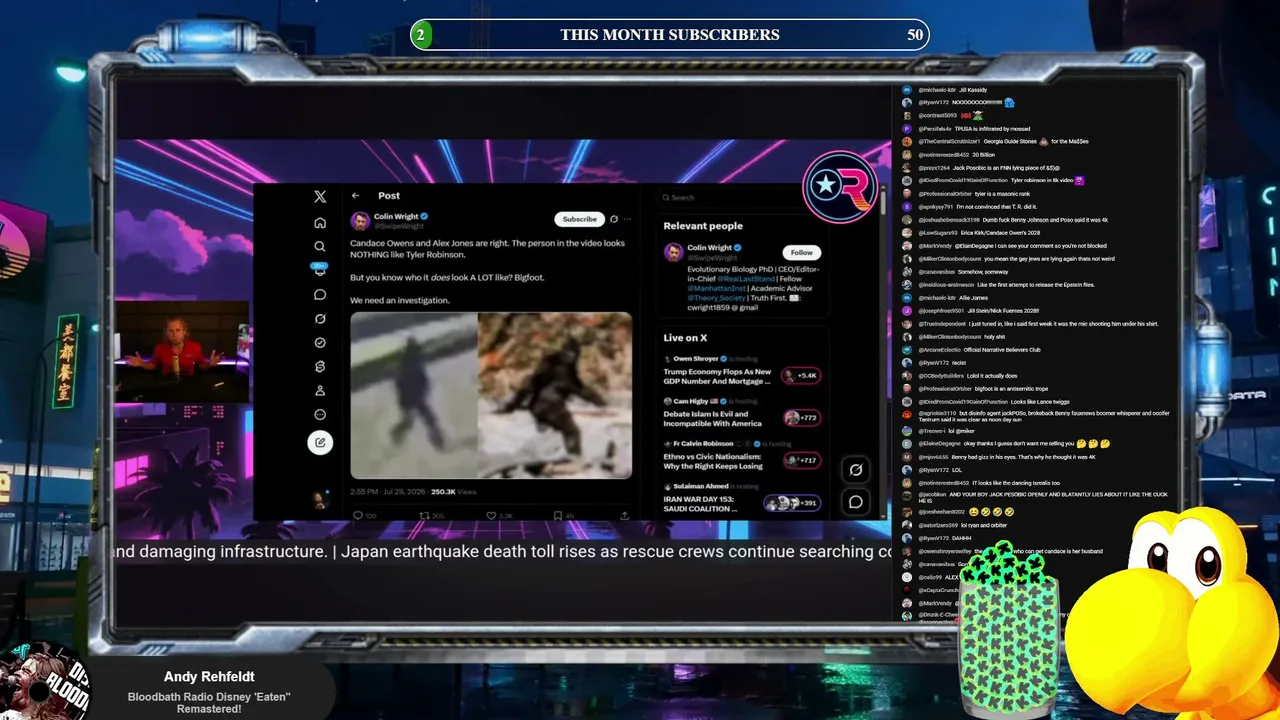The width and height of the screenshot is (1280, 720).
Task: Open the post's three-dot more menu
Action: pyautogui.click(x=628, y=218)
